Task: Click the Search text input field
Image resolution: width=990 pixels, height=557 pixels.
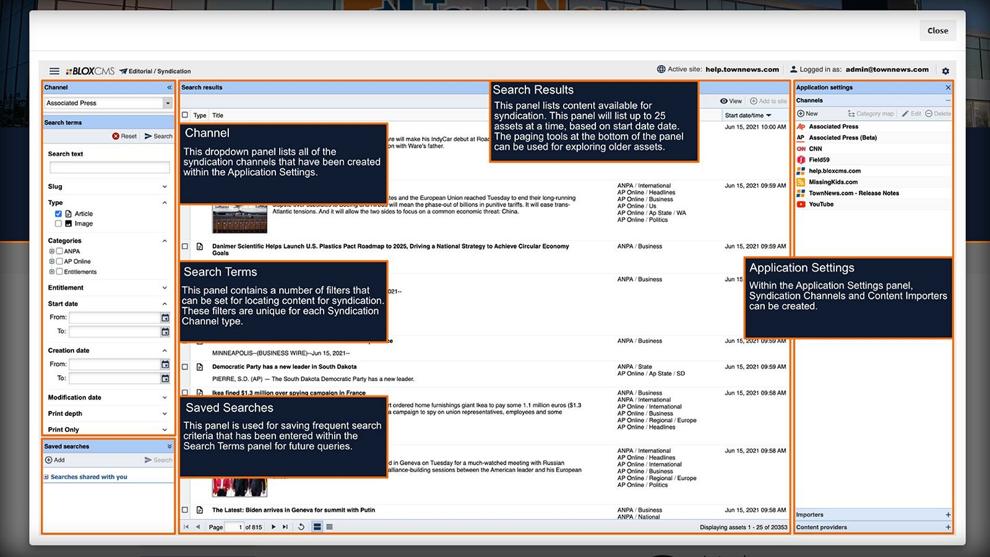Action: pos(109,167)
